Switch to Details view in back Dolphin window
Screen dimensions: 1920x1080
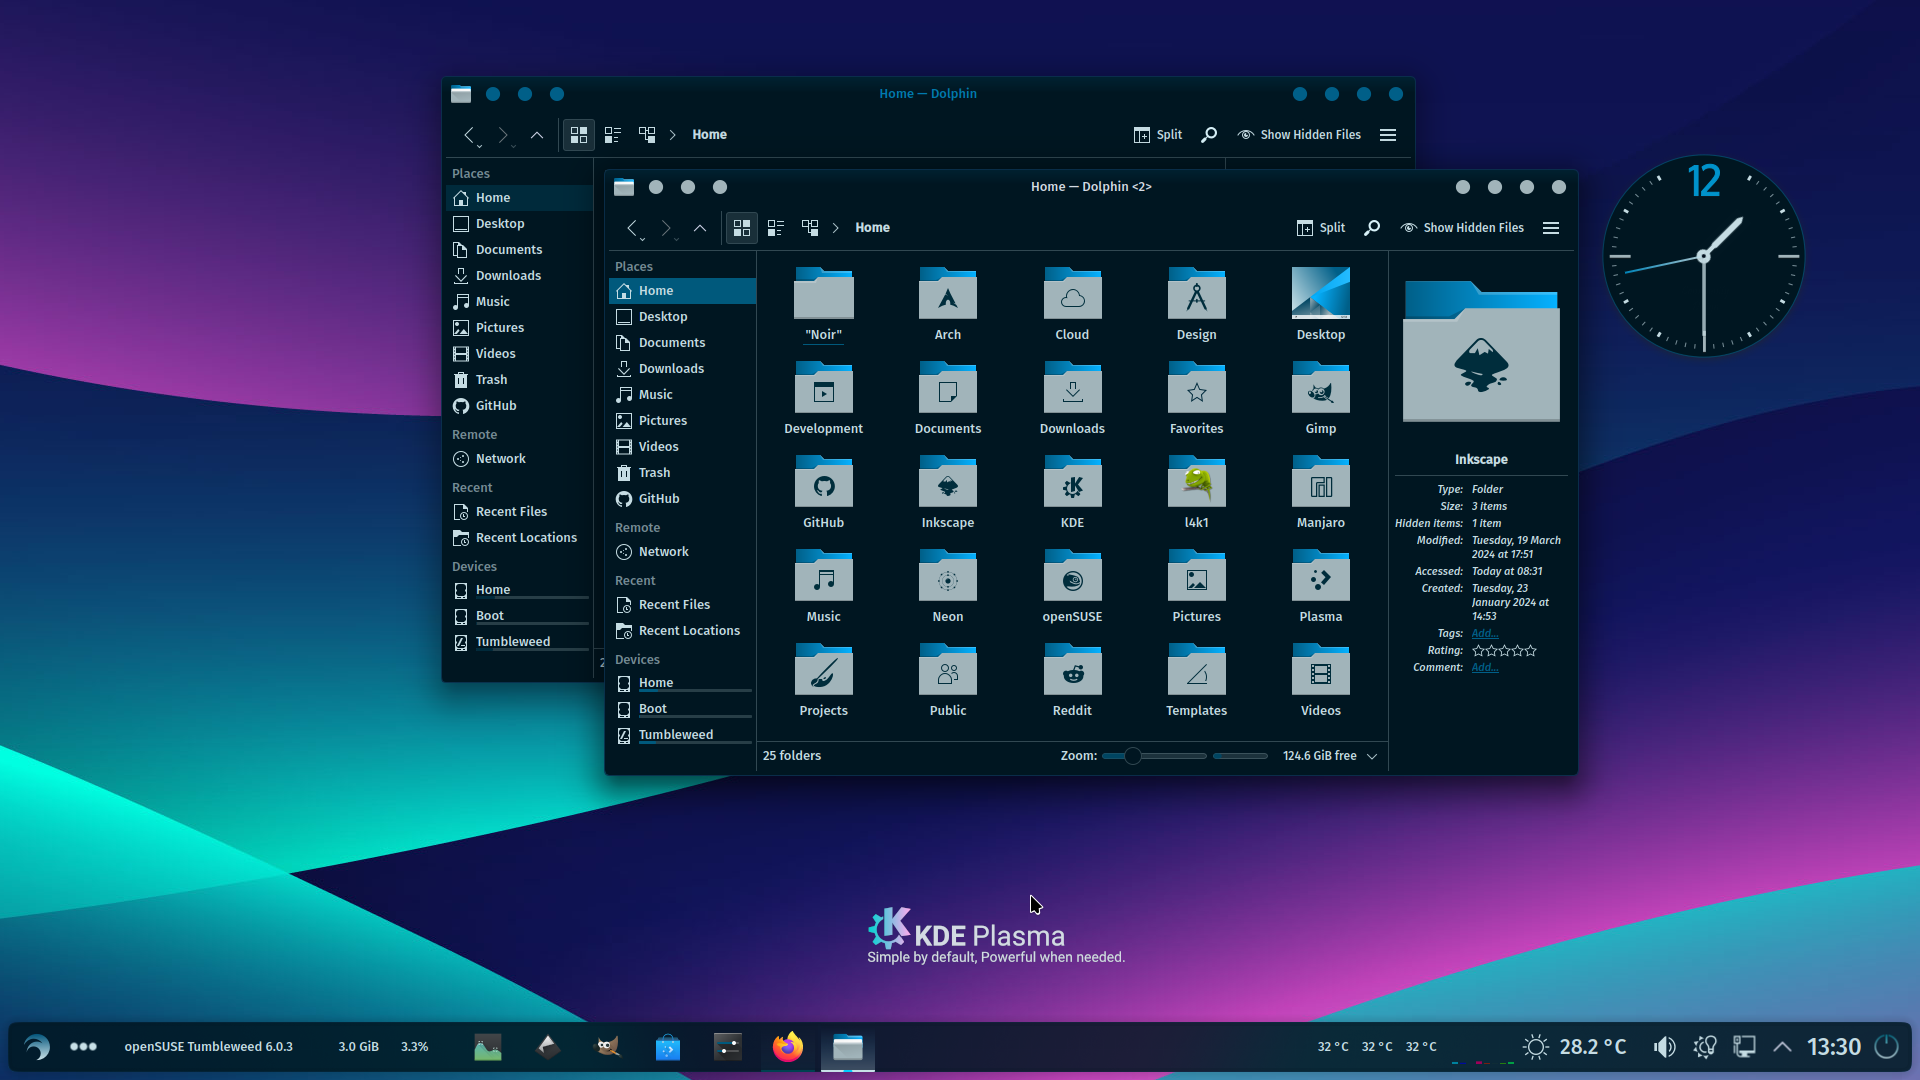[x=647, y=135]
